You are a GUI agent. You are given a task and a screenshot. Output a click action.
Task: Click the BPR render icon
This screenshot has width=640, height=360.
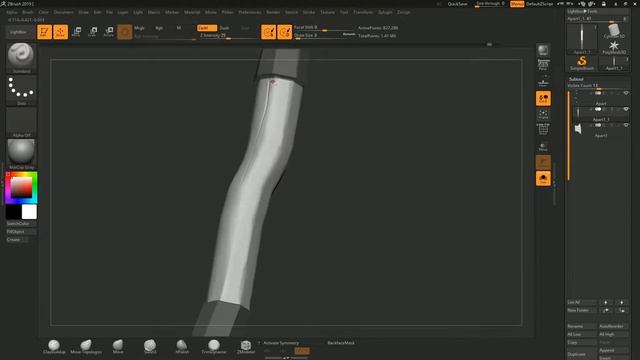pos(543,50)
